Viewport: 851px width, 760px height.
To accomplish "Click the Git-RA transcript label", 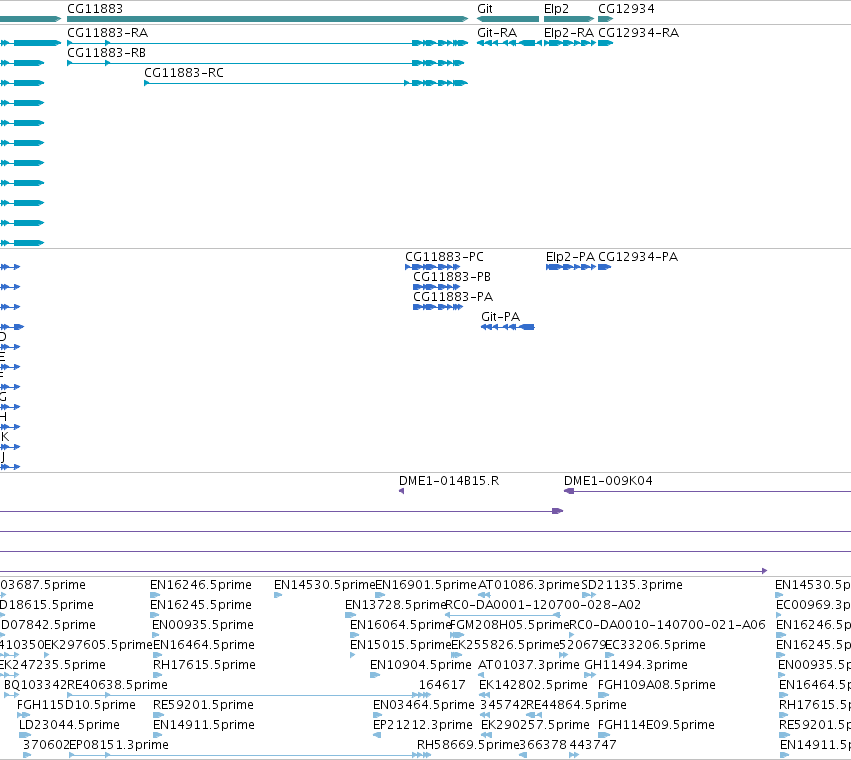I will click(497, 33).
